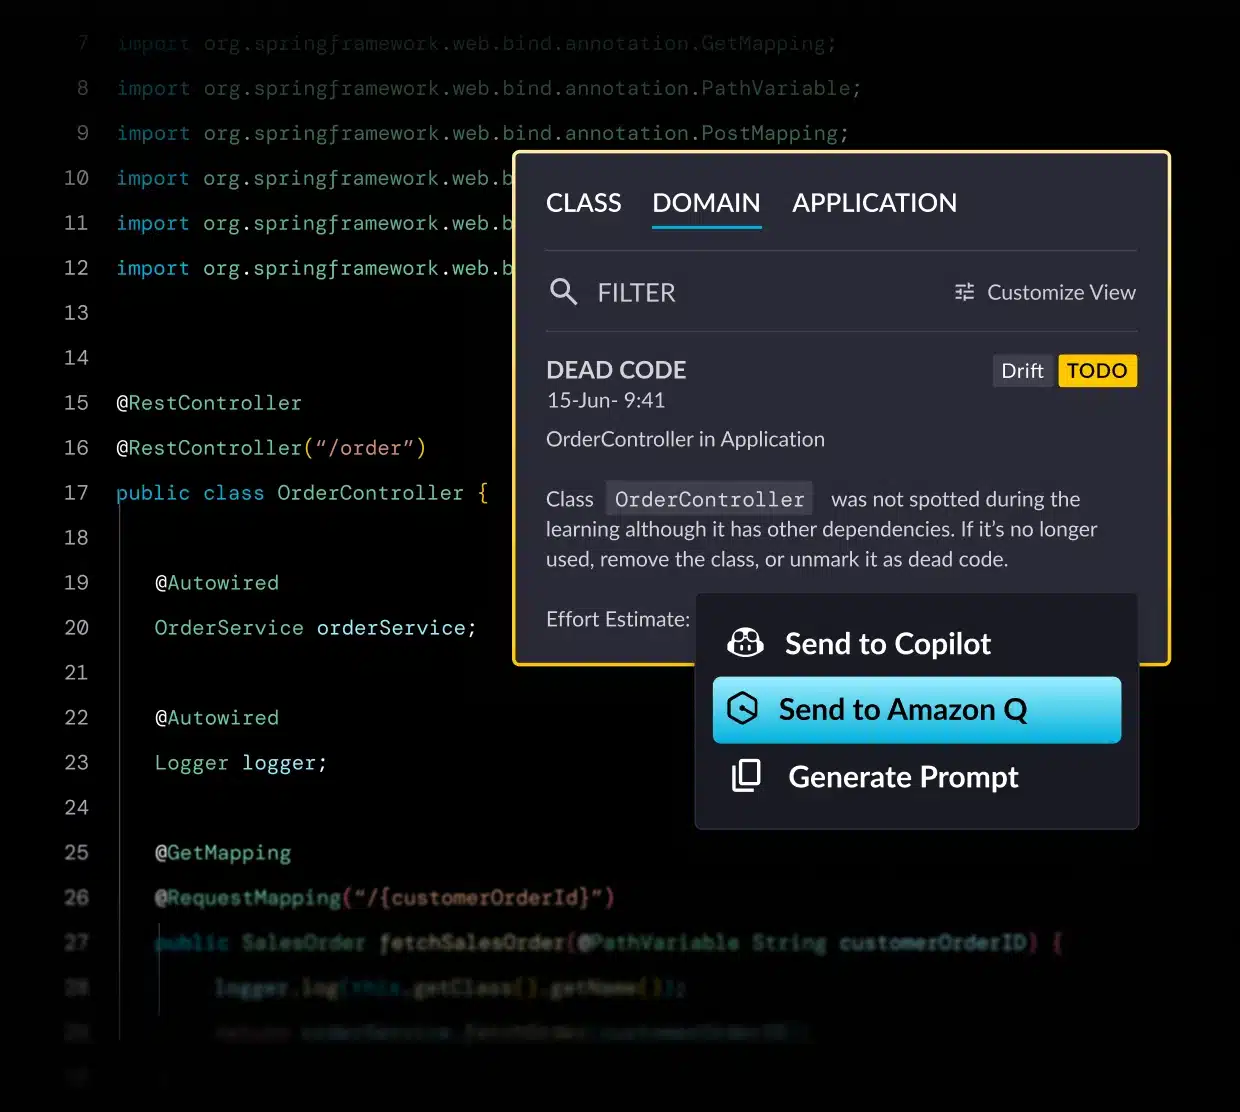Click the PostMapping import line

(x=483, y=134)
